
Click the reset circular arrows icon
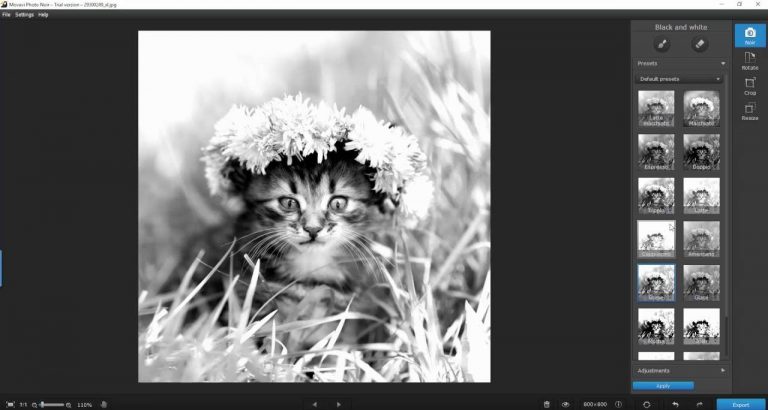pyautogui.click(x=647, y=405)
